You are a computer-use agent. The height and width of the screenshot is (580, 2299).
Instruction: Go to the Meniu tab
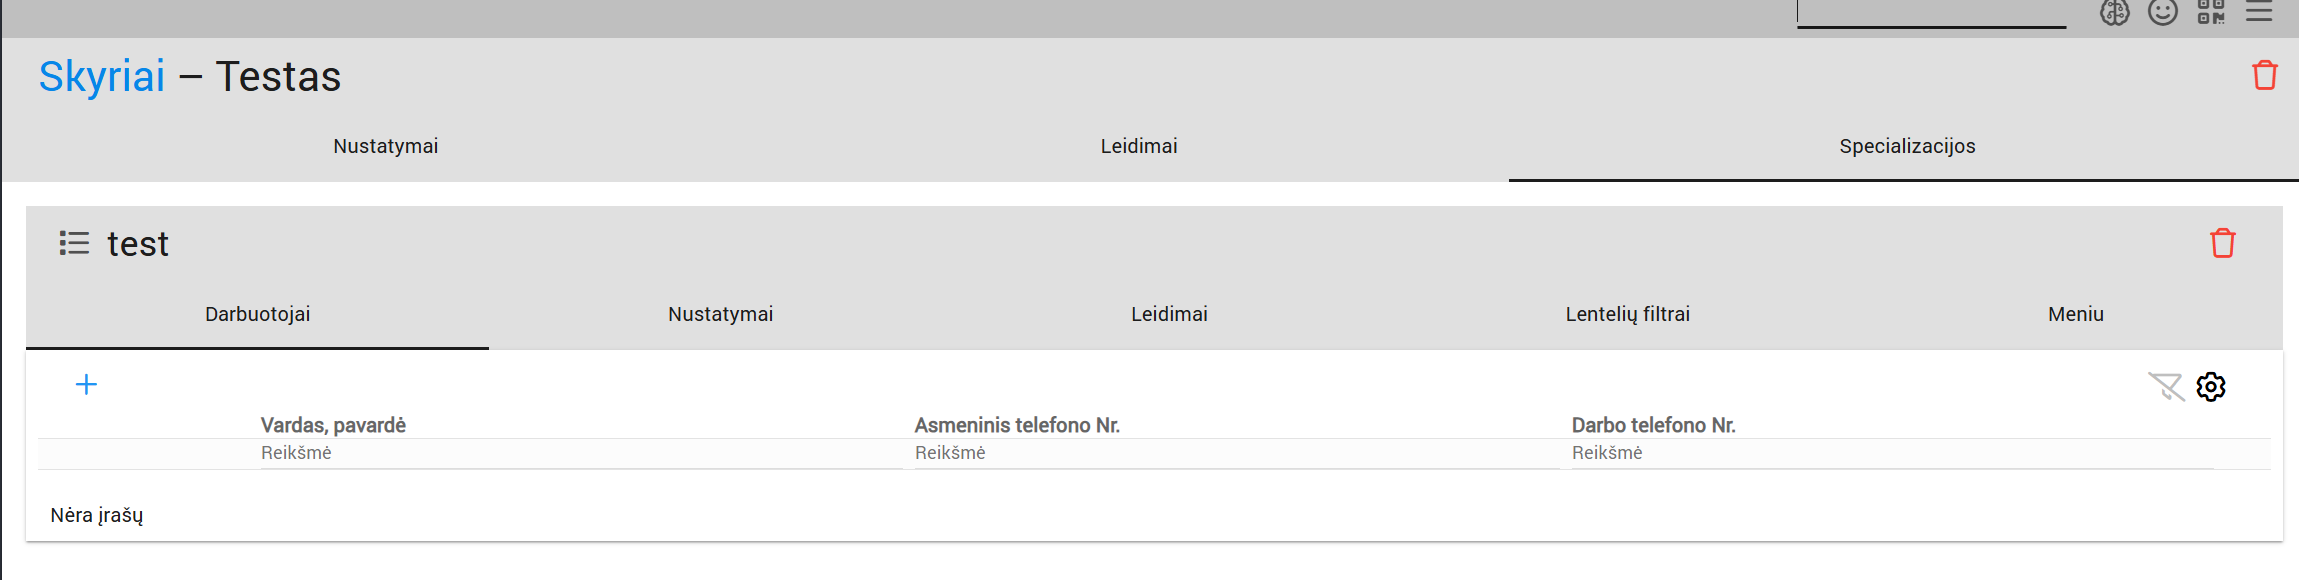[x=2076, y=314]
